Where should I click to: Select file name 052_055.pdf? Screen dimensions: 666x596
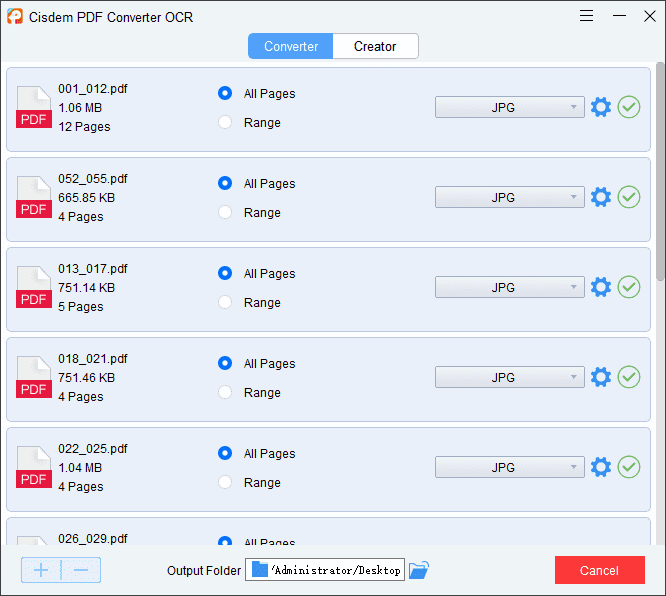point(93,179)
